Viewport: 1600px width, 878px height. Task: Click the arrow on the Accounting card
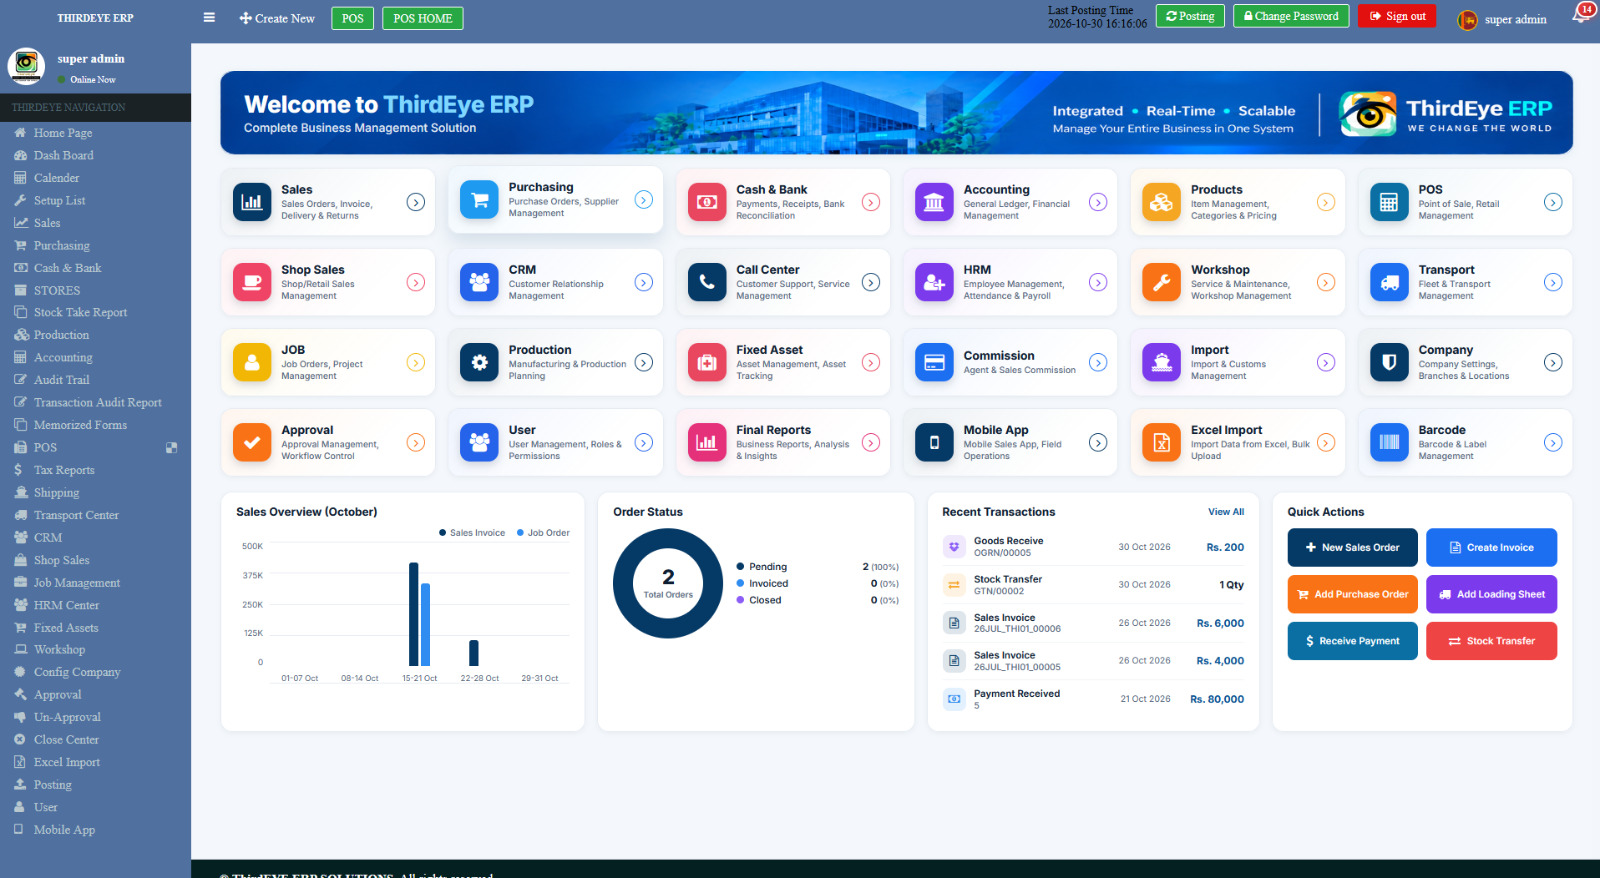(x=1098, y=202)
